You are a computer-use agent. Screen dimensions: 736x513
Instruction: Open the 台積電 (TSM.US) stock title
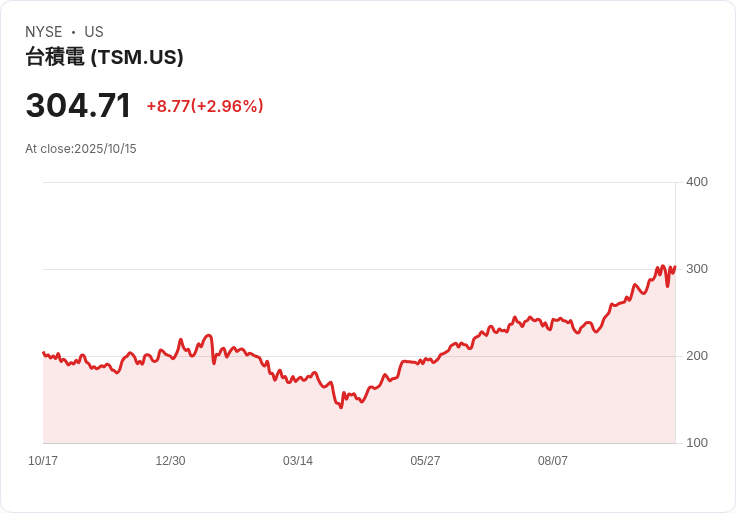click(x=104, y=58)
